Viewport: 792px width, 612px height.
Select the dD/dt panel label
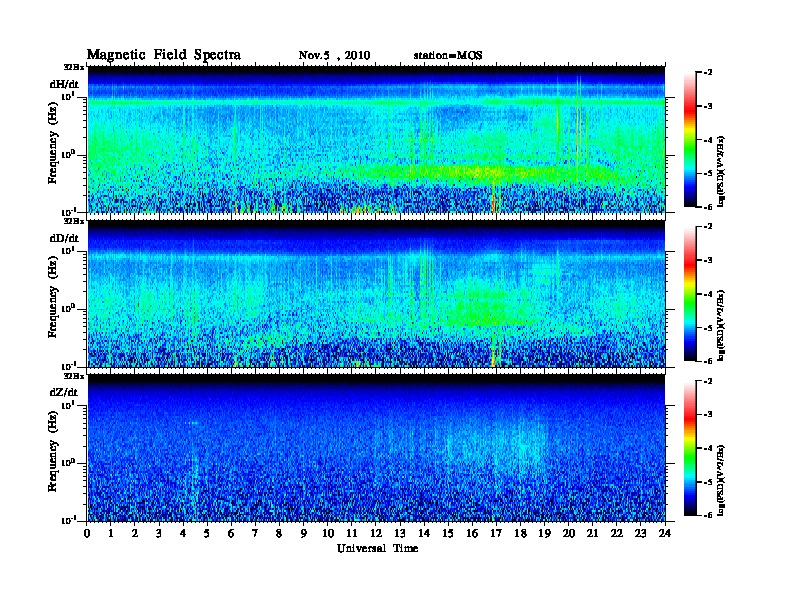pyautogui.click(x=64, y=238)
